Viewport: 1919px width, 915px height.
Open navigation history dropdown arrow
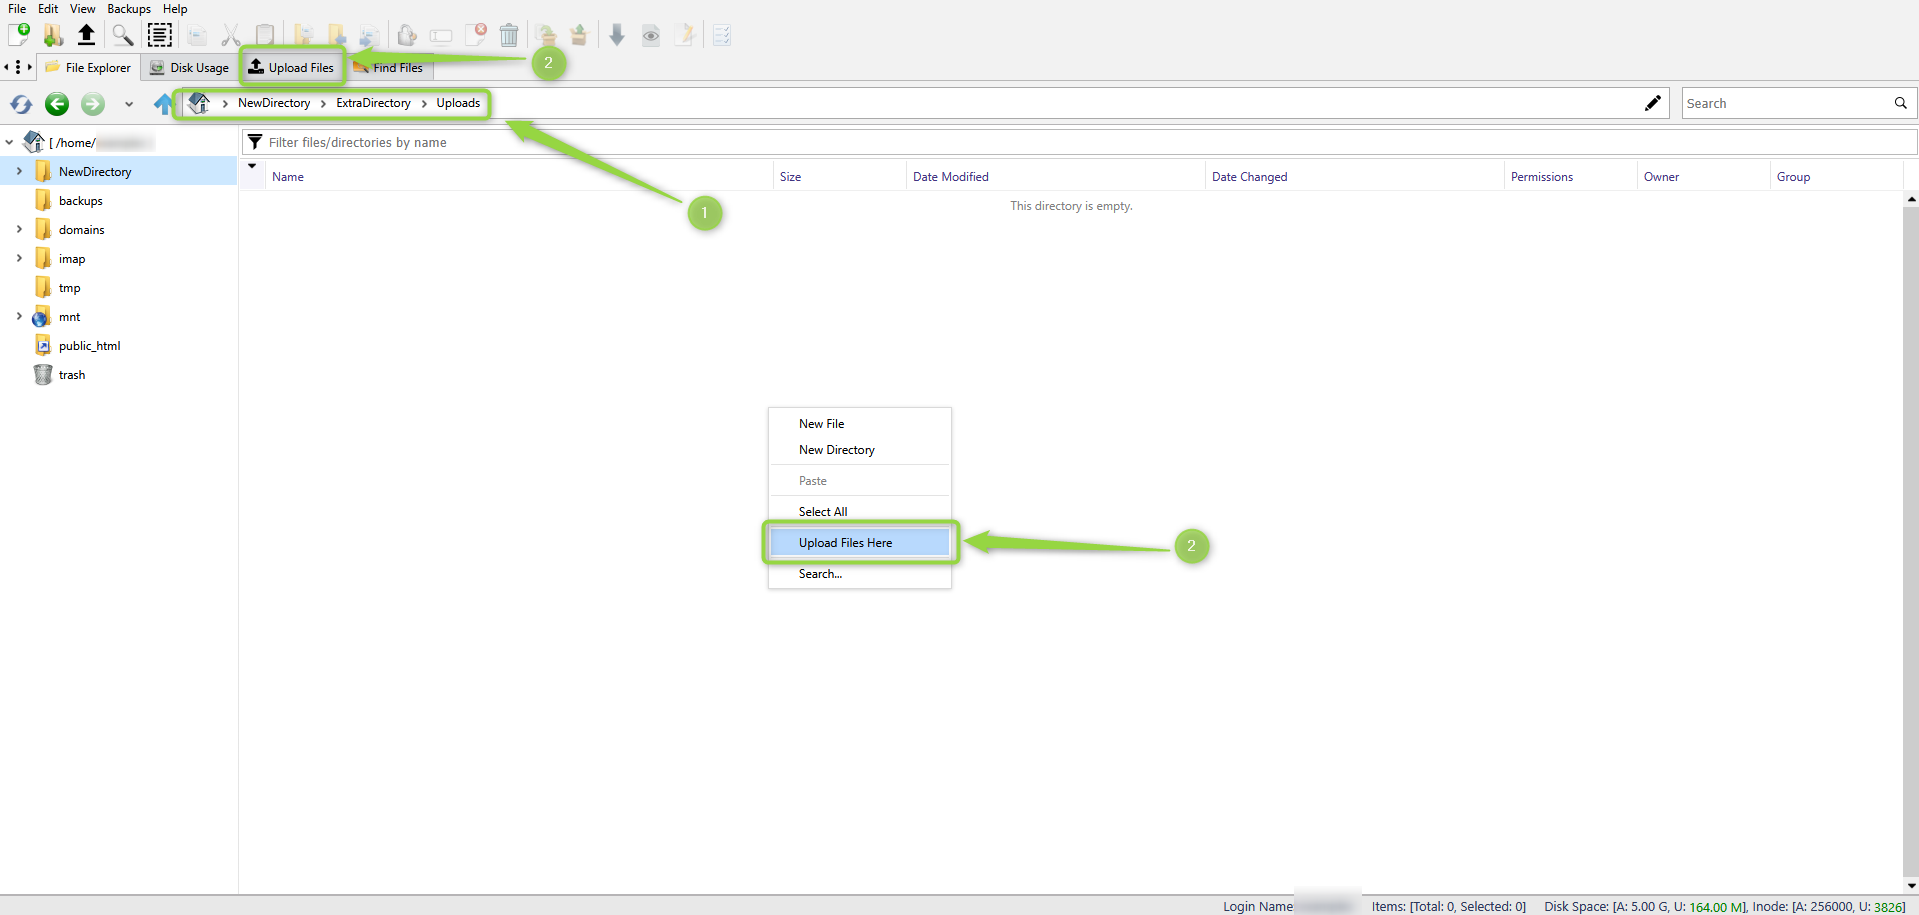pyautogui.click(x=128, y=104)
